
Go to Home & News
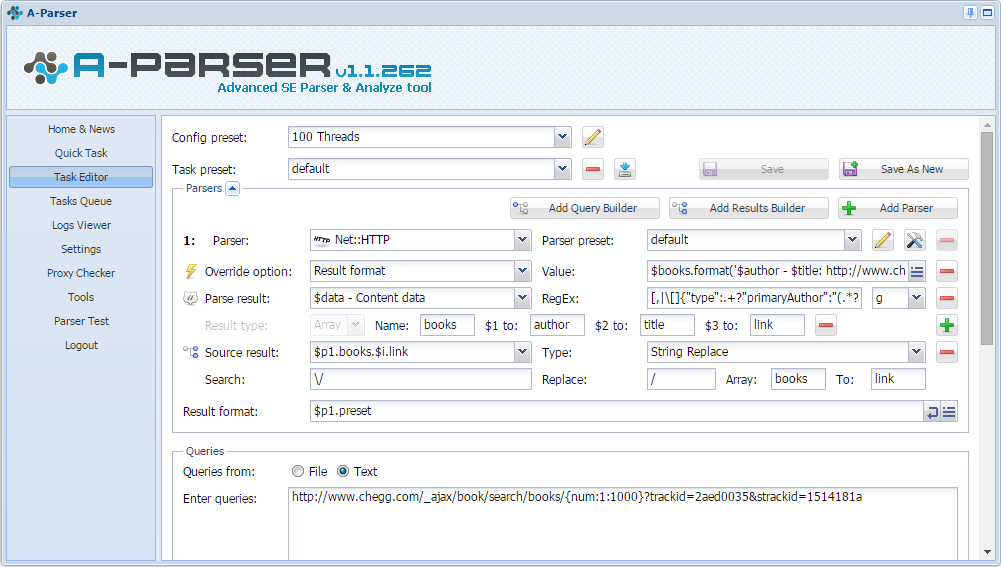click(x=81, y=129)
